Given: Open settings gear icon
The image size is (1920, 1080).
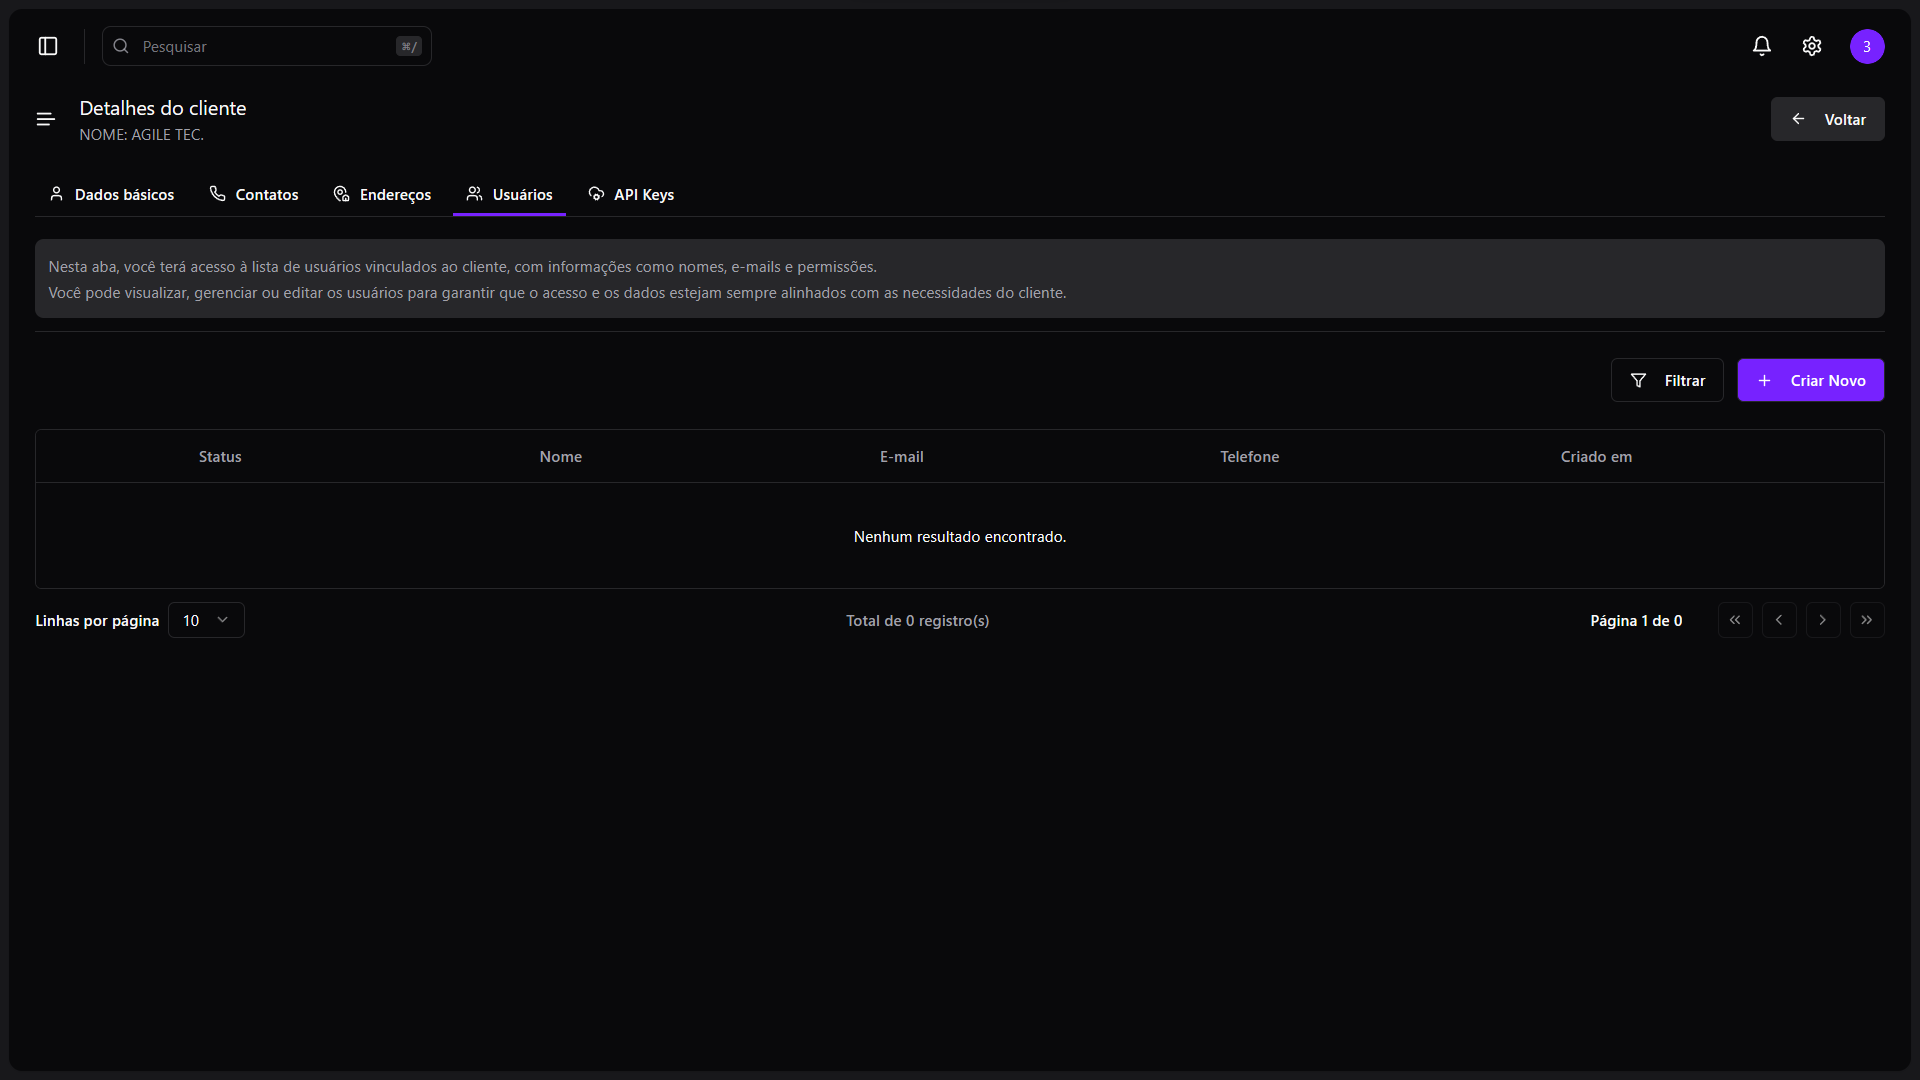Looking at the screenshot, I should [1812, 46].
